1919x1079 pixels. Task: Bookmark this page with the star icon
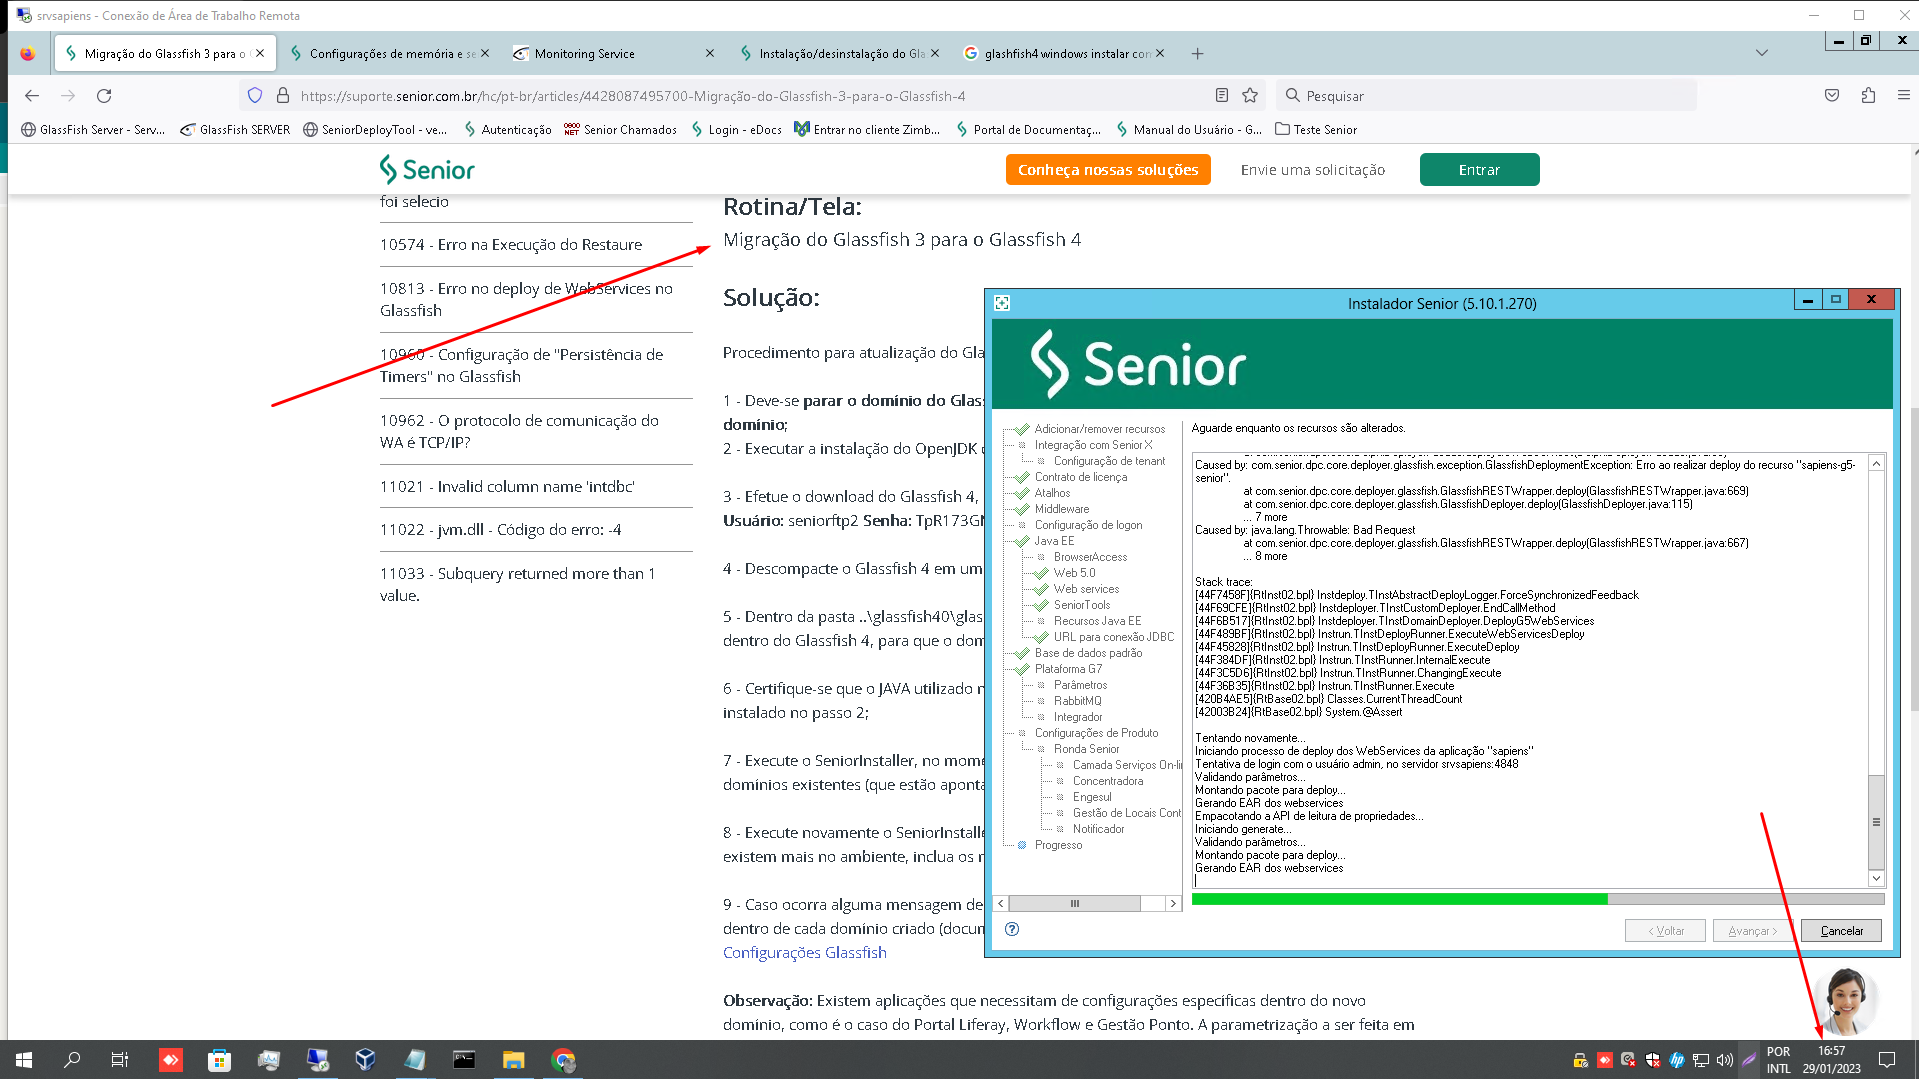pos(1250,96)
